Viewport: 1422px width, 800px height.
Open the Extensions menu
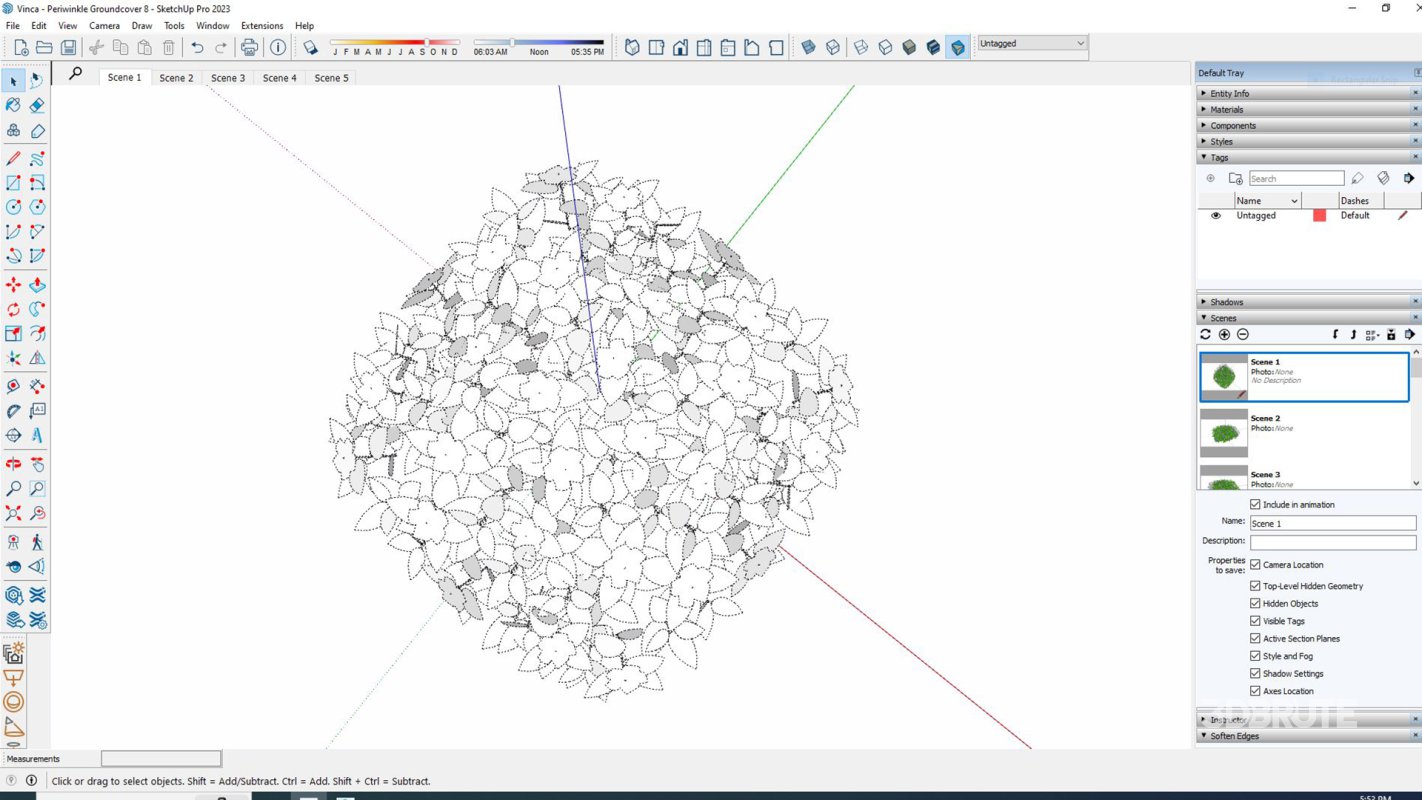pyautogui.click(x=261, y=26)
